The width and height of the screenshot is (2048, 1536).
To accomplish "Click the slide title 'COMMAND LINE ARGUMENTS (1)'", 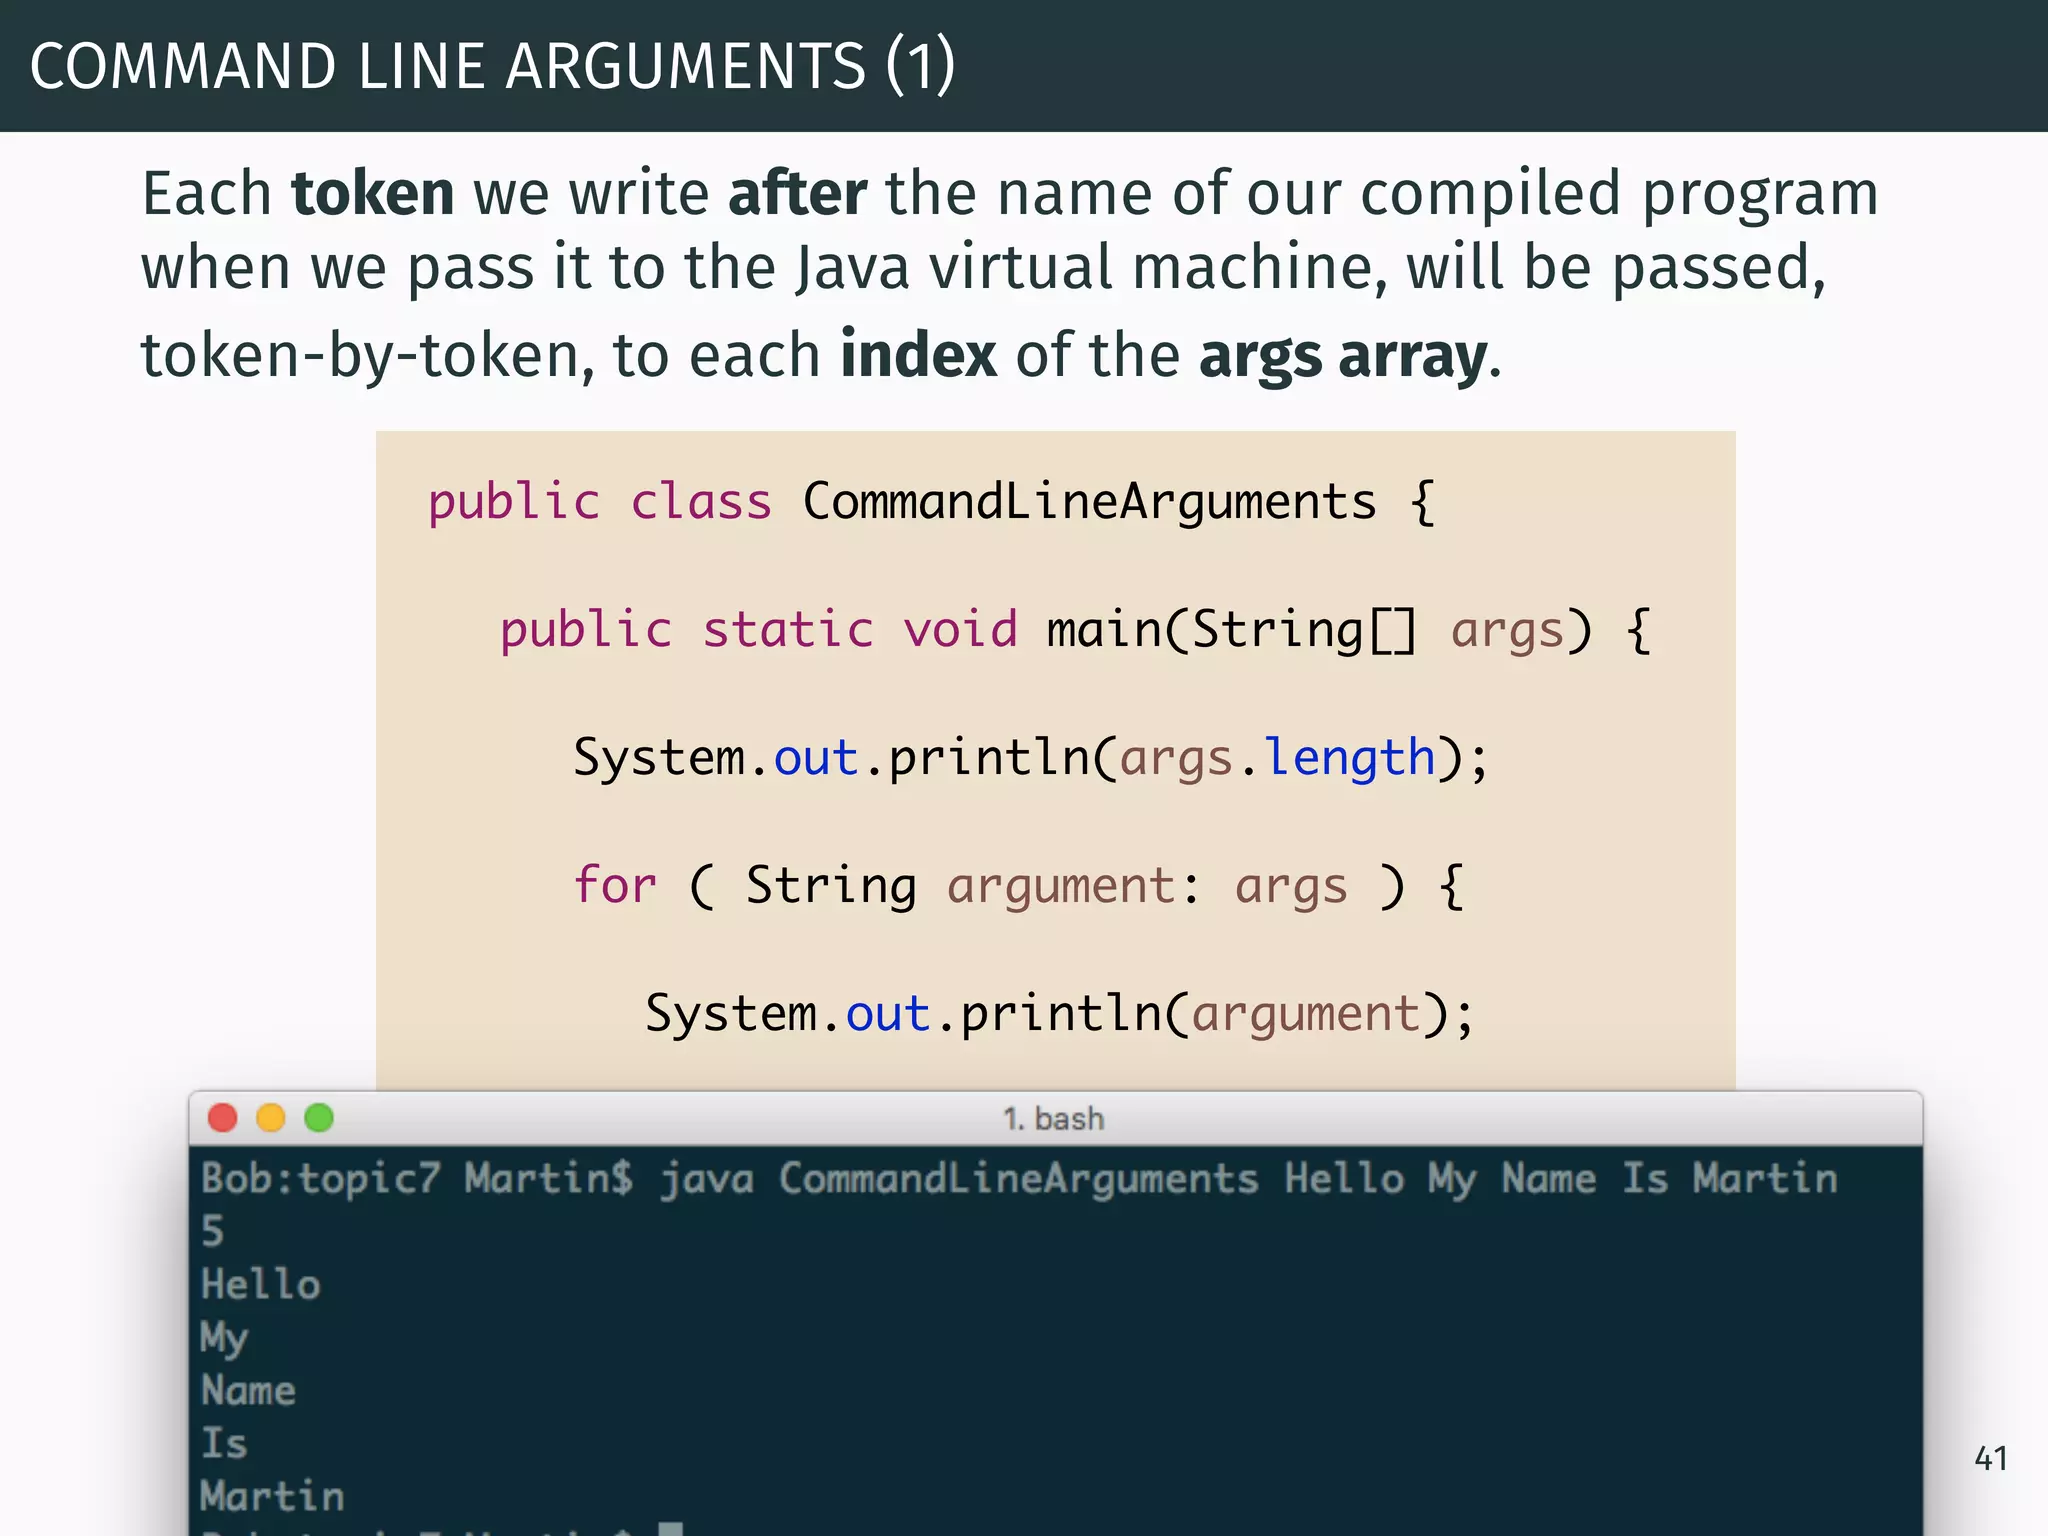I will point(493,66).
